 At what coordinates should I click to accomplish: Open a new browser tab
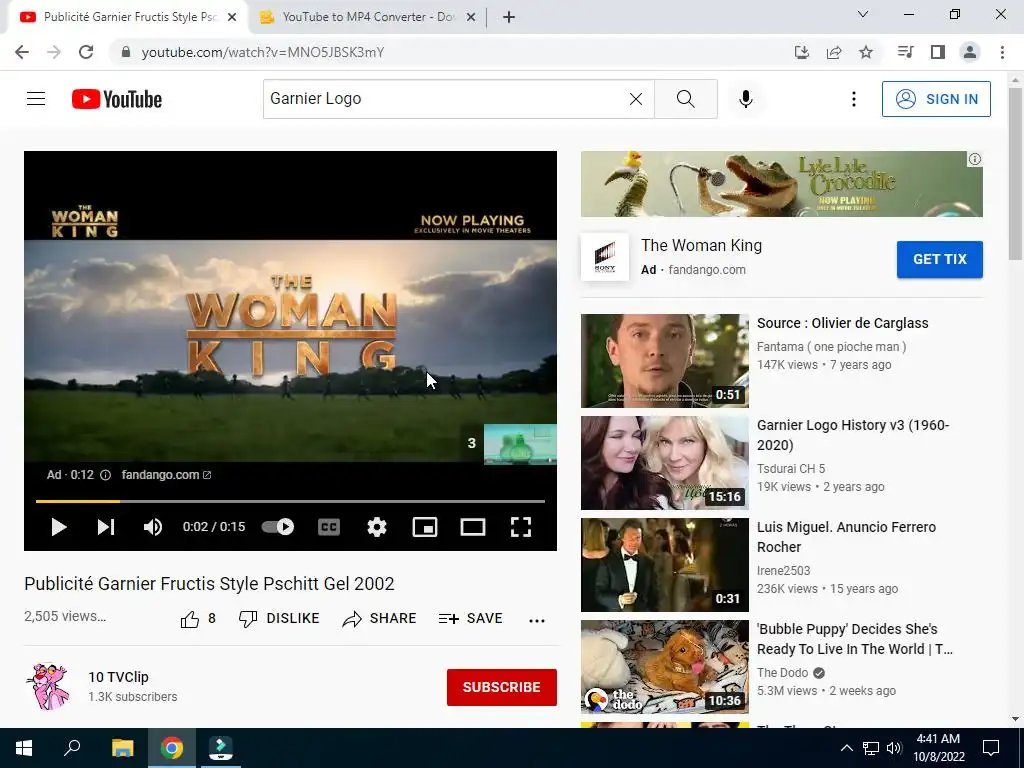pos(509,18)
